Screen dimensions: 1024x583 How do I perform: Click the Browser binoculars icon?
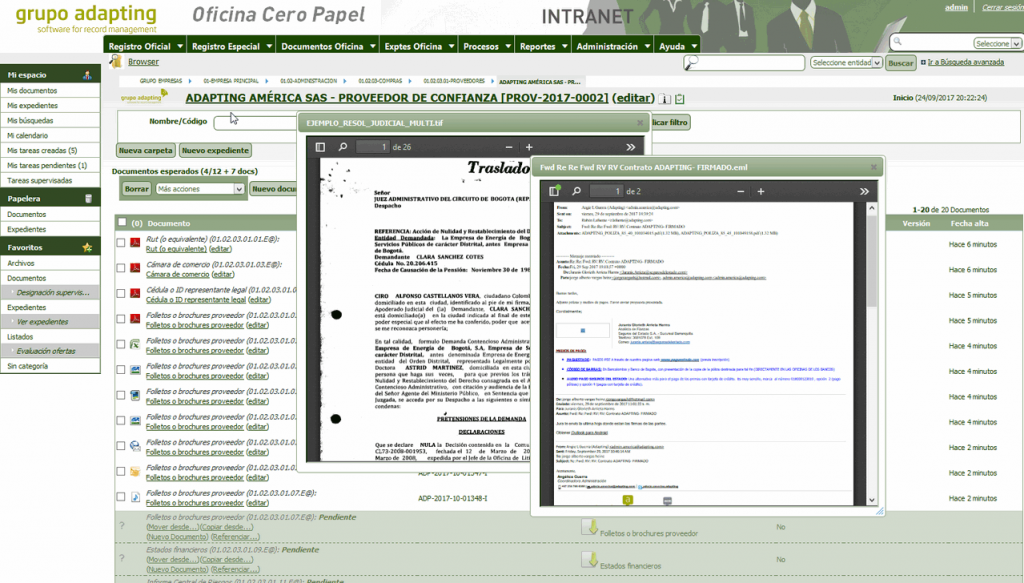pos(116,61)
